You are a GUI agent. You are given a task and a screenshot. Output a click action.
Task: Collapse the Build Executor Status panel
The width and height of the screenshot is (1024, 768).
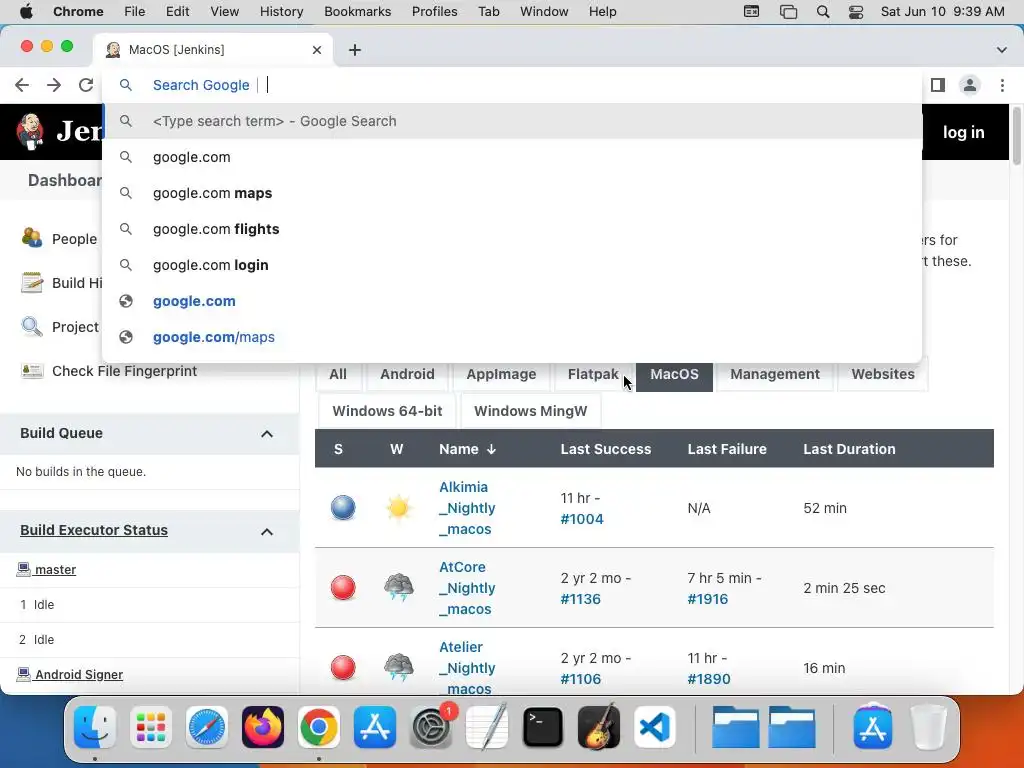pyautogui.click(x=266, y=532)
